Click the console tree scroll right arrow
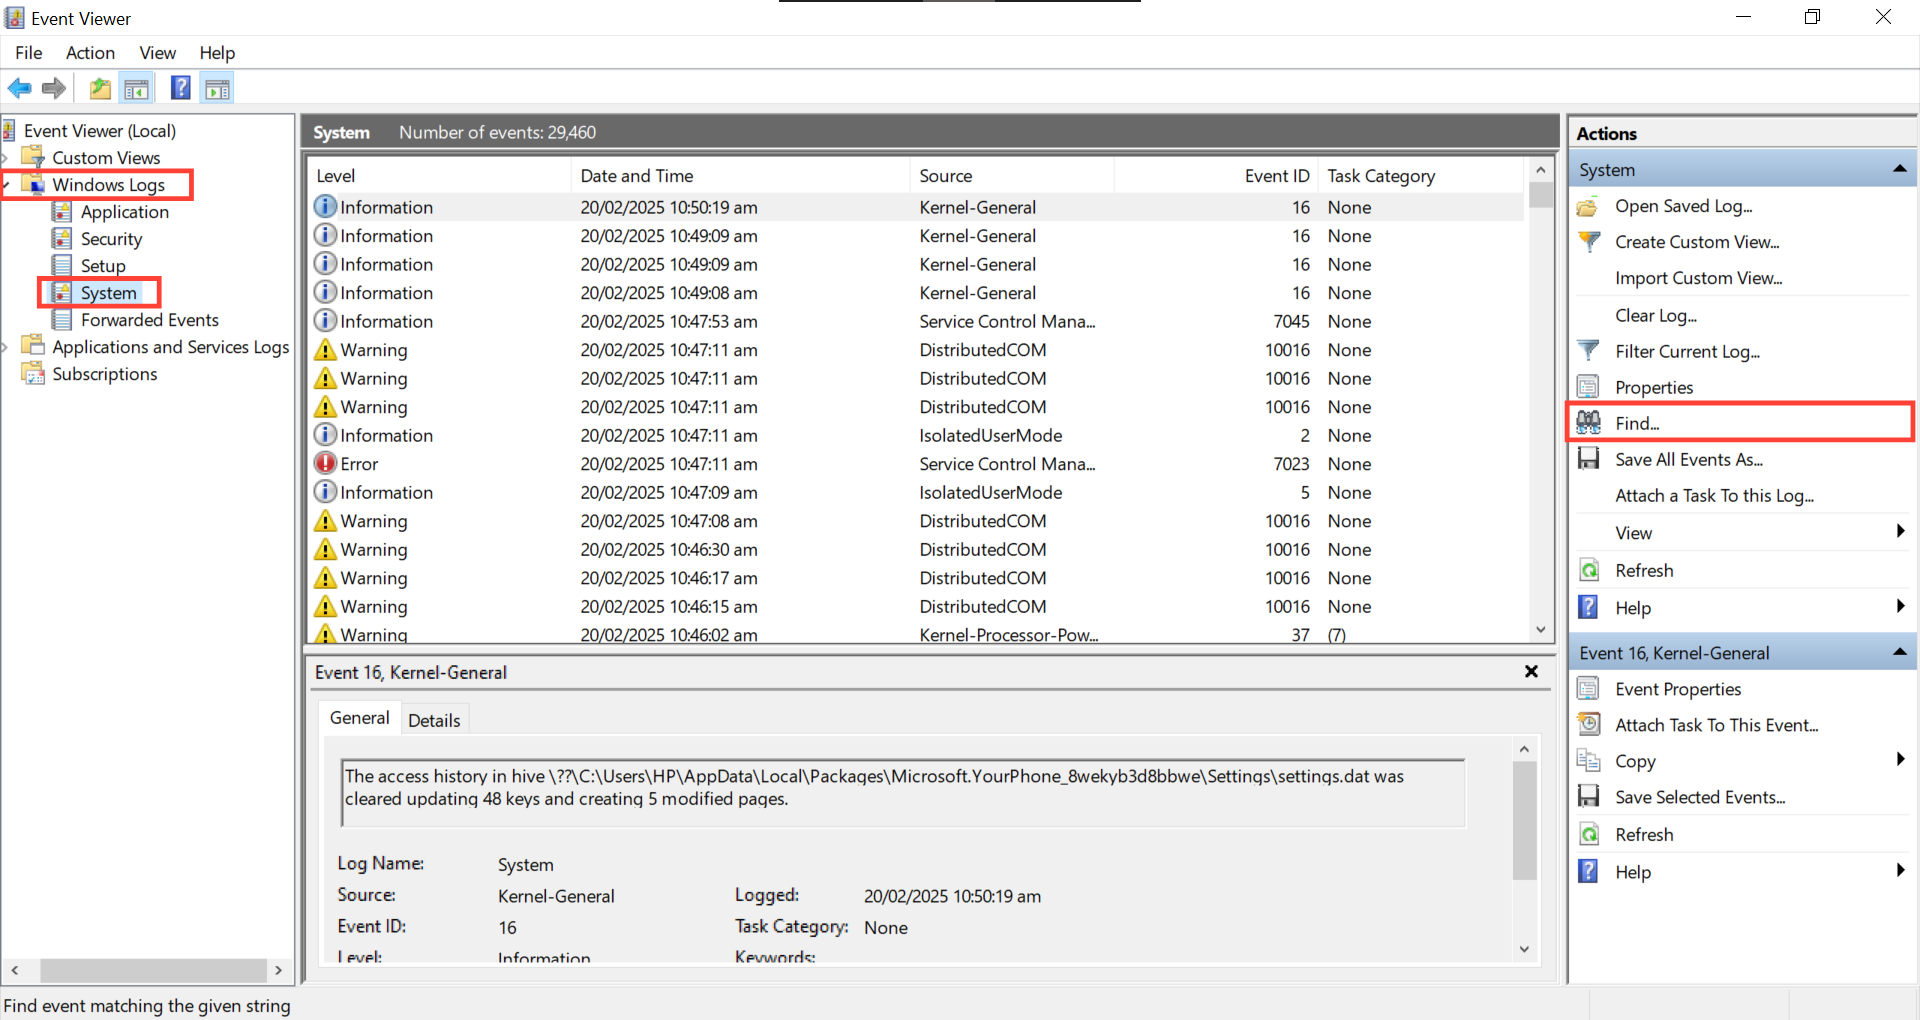 click(278, 970)
